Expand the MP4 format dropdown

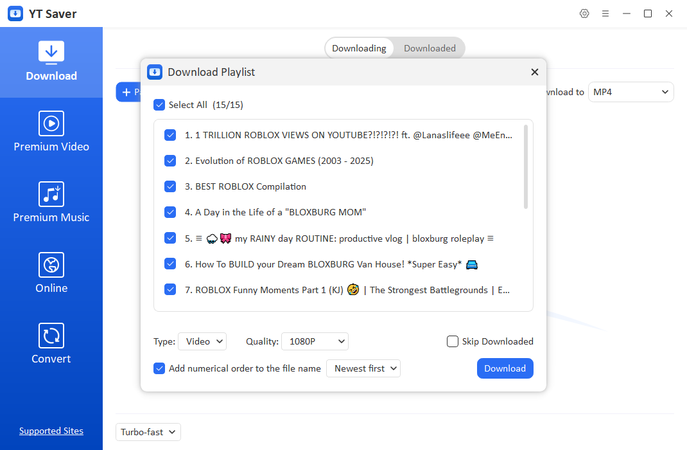click(630, 92)
